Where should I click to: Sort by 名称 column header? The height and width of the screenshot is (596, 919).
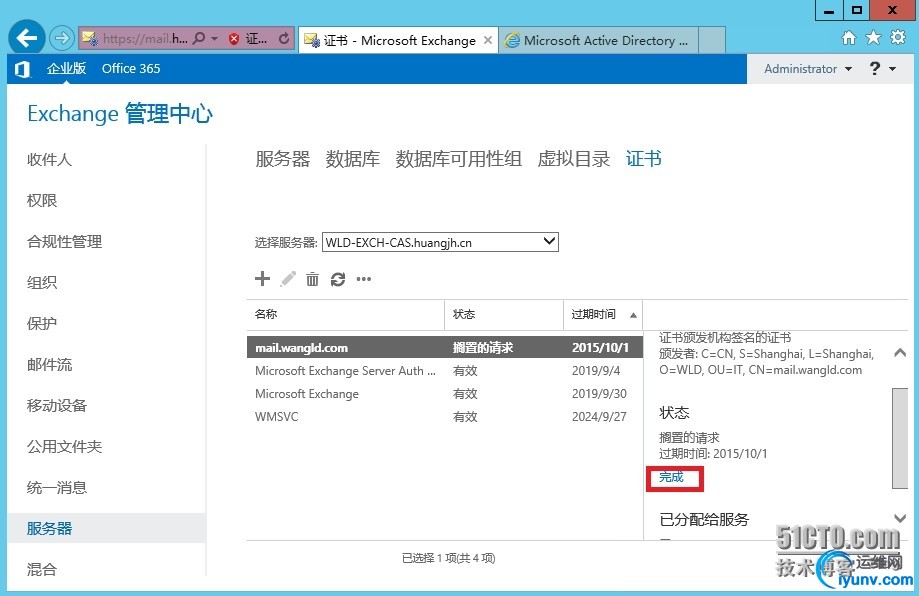coord(346,315)
